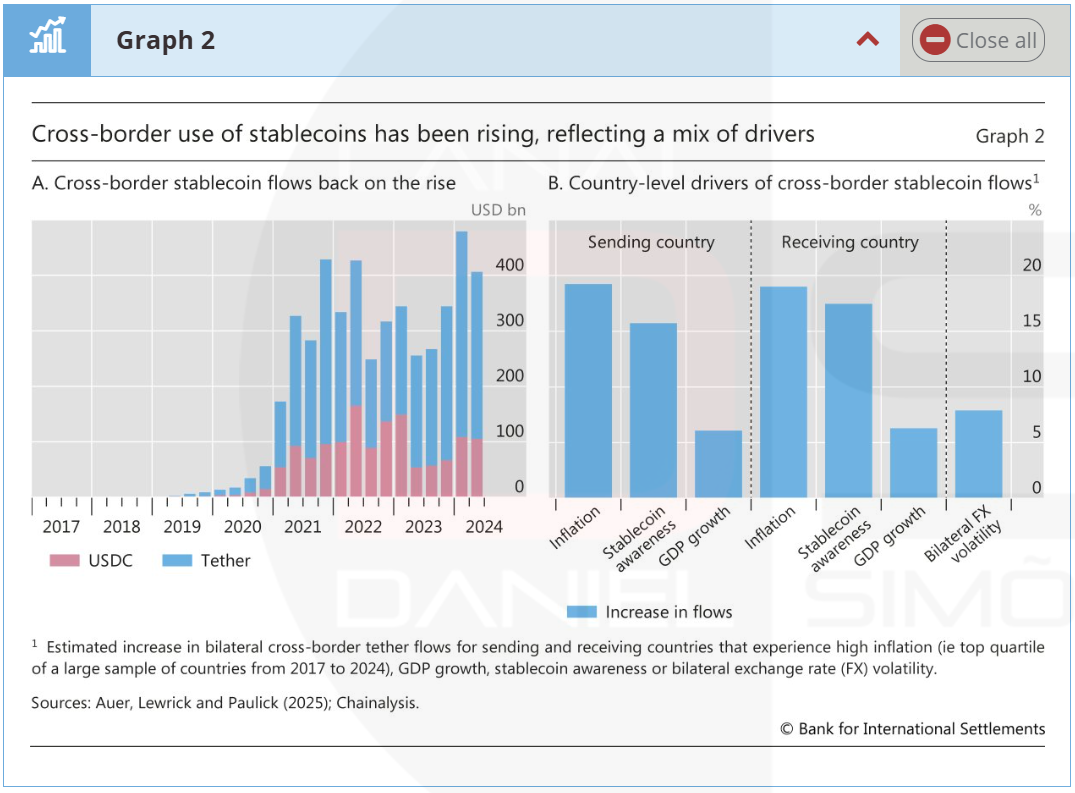Click the Sending country Inflation bar
1075x793 pixels.
coord(588,391)
